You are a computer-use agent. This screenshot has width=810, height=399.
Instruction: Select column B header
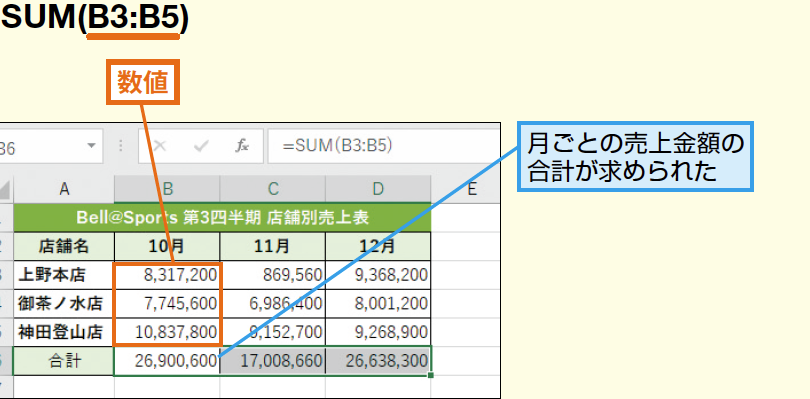click(167, 189)
